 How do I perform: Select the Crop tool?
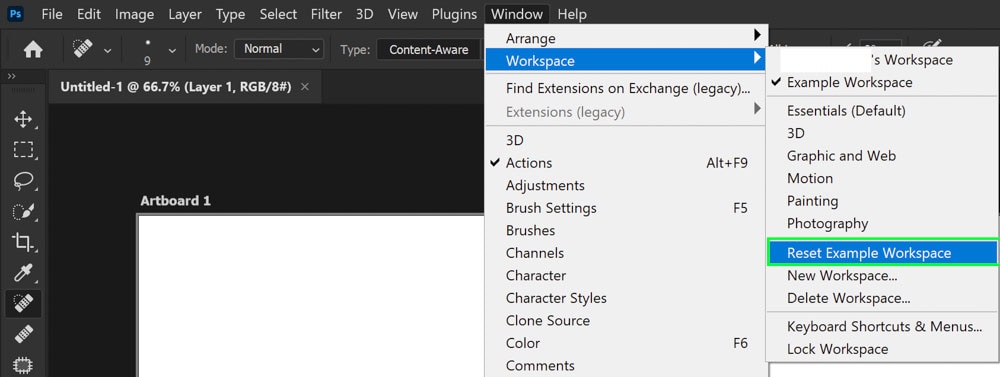click(x=24, y=242)
